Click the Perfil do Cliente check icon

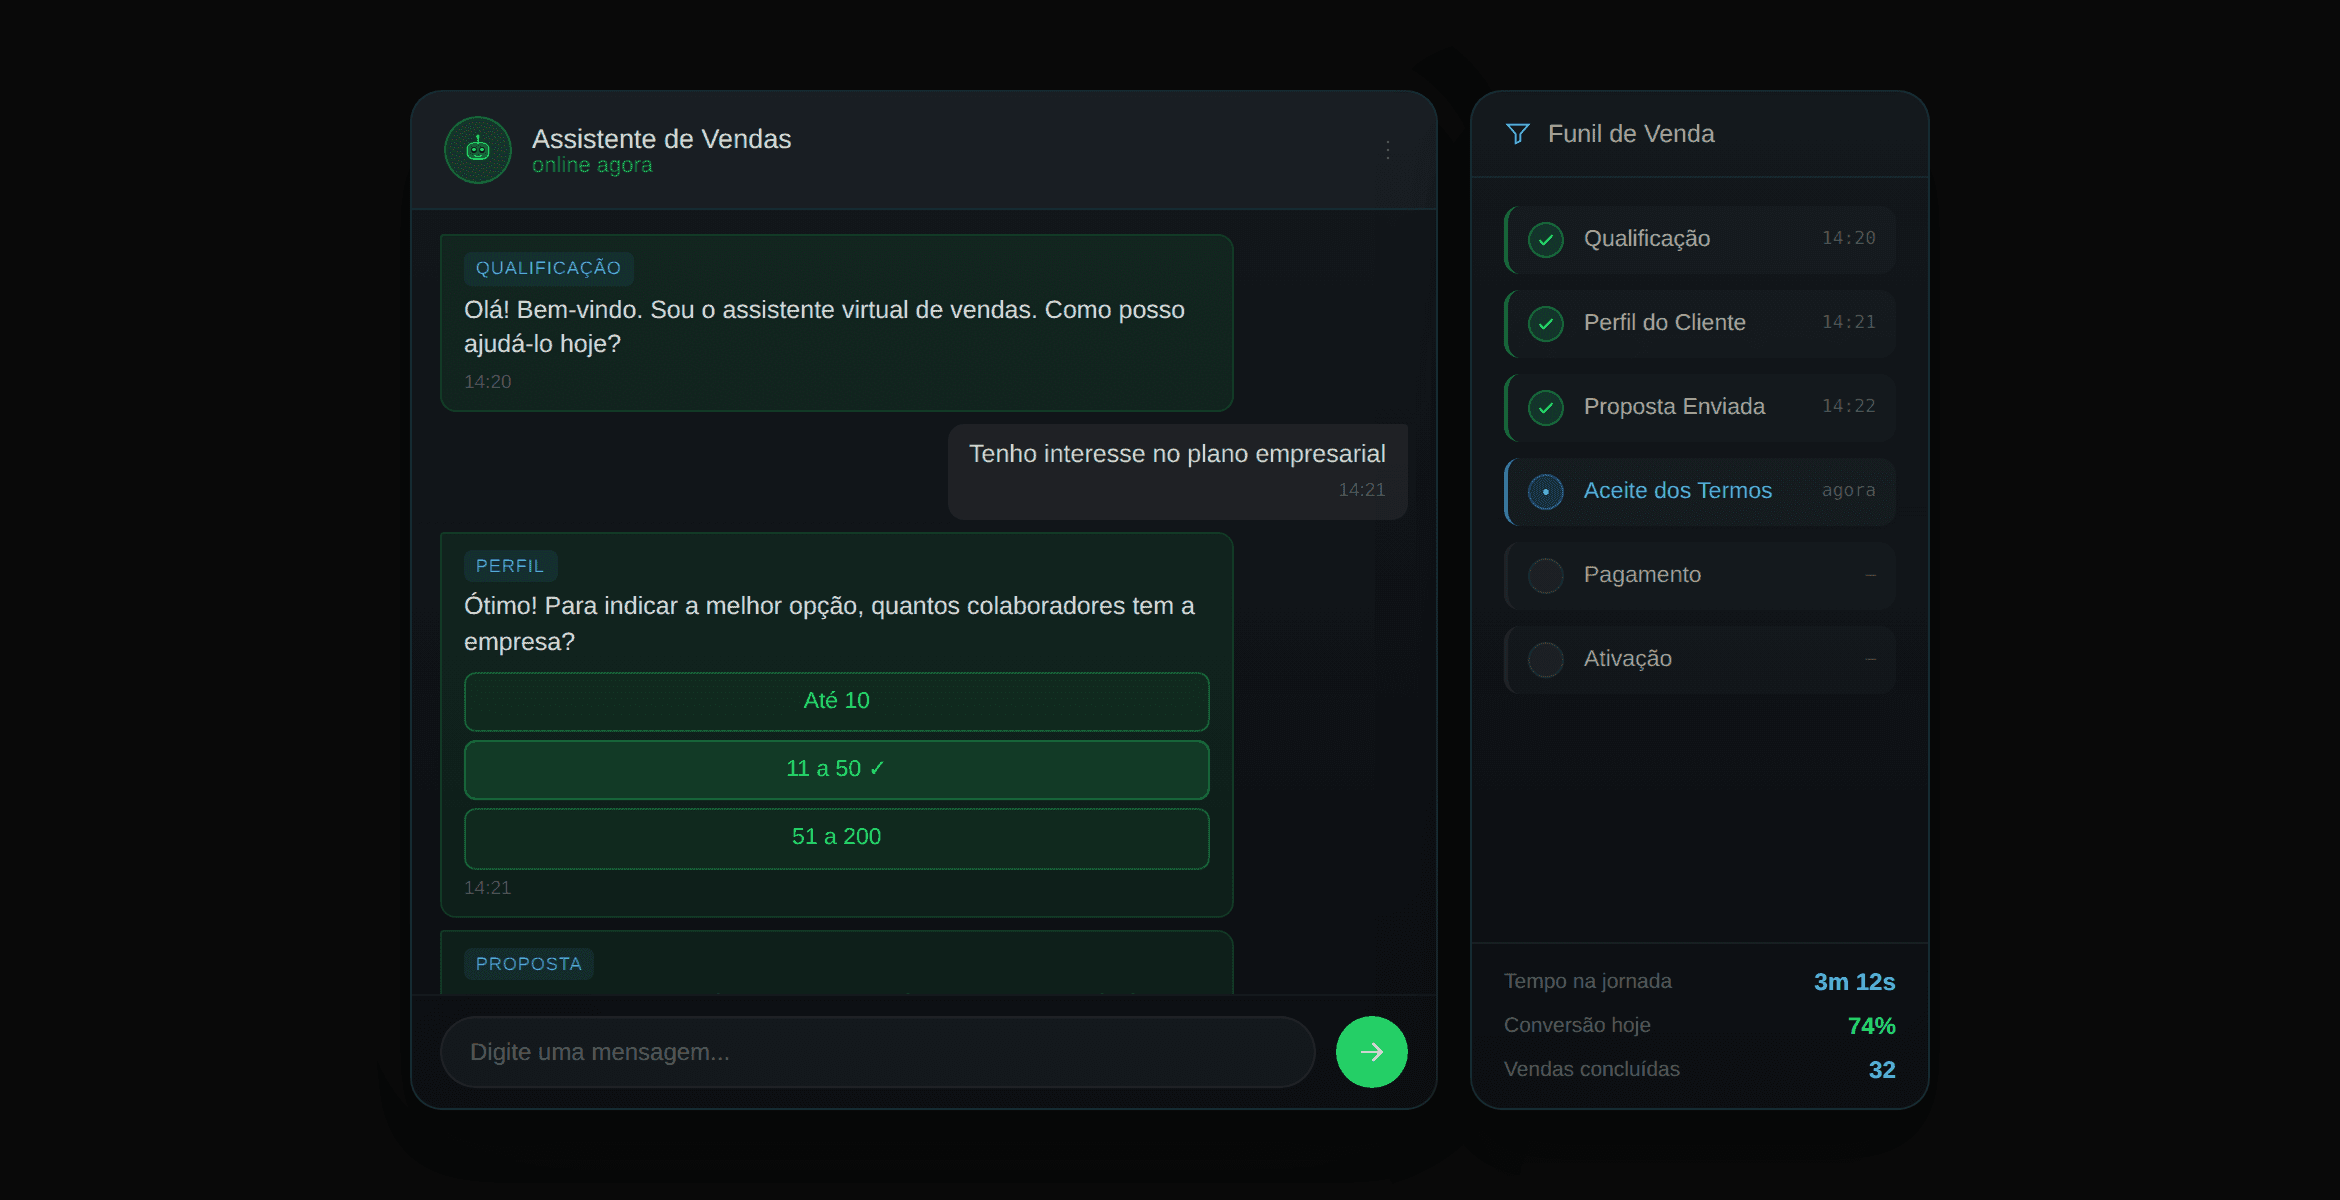pyautogui.click(x=1546, y=324)
